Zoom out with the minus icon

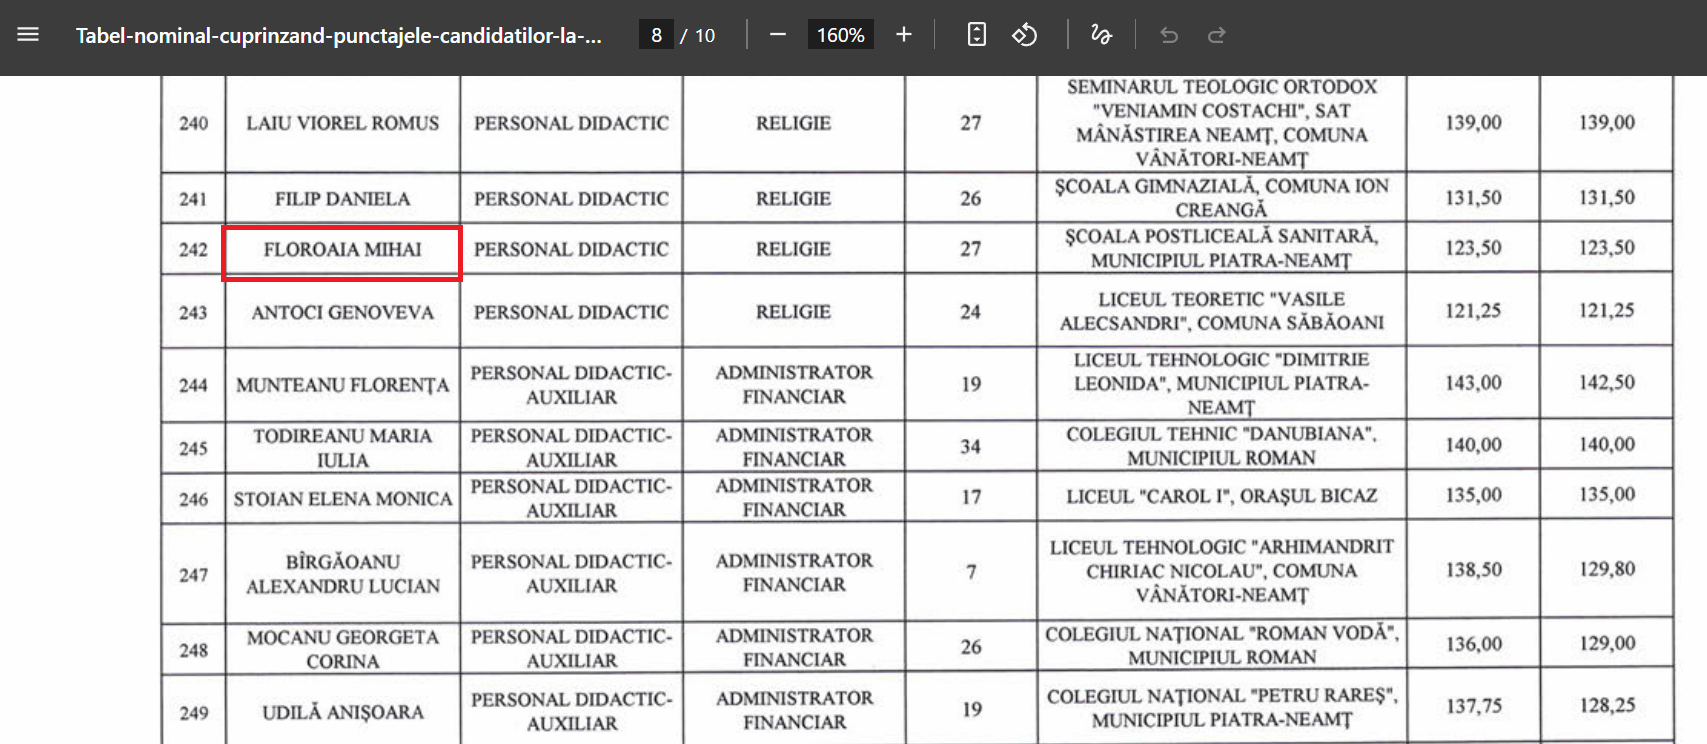778,35
